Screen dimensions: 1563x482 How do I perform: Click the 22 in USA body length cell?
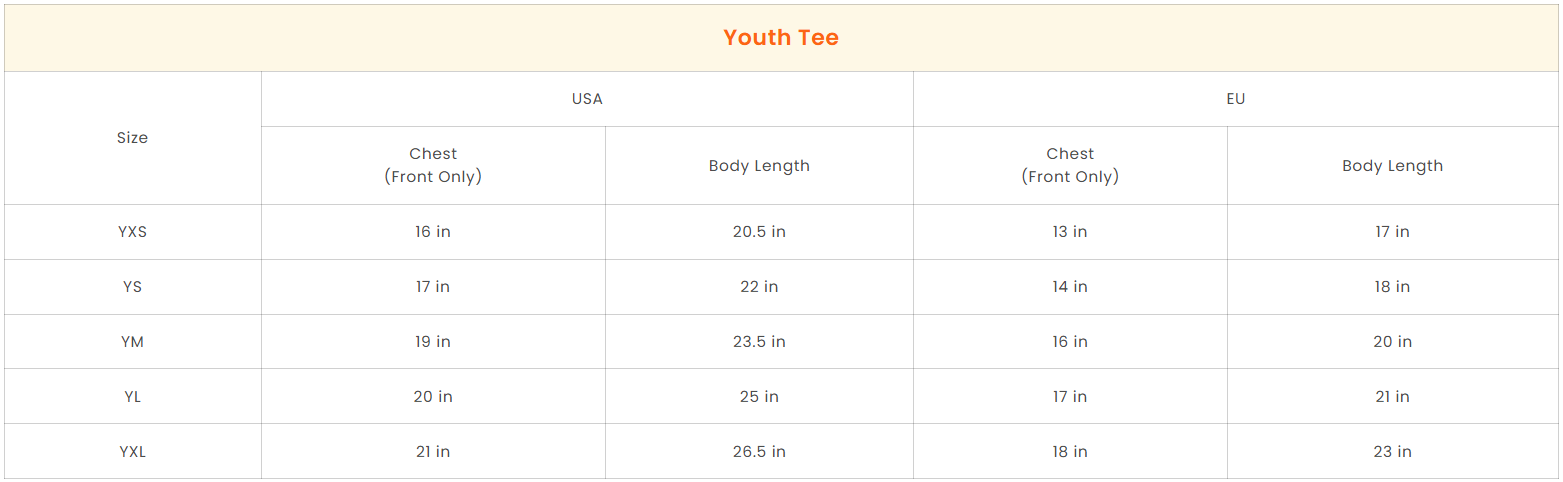click(x=759, y=287)
